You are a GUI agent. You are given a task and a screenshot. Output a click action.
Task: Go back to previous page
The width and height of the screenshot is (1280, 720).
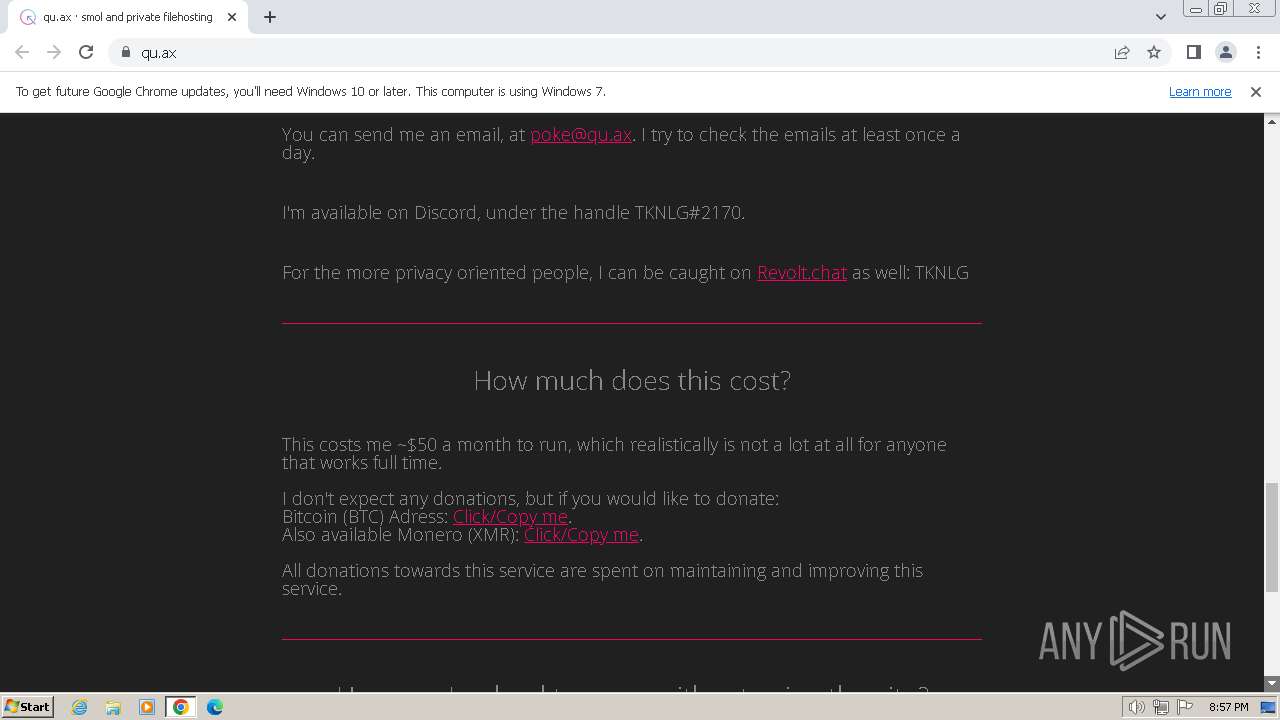(22, 52)
